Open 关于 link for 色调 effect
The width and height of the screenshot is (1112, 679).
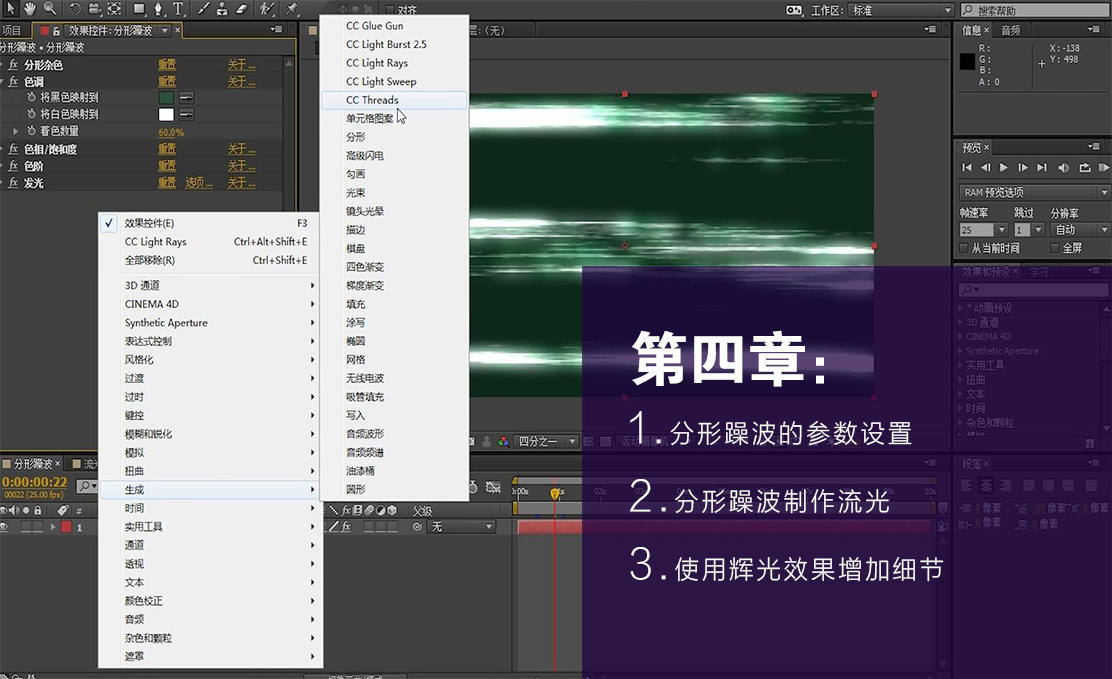(x=242, y=82)
